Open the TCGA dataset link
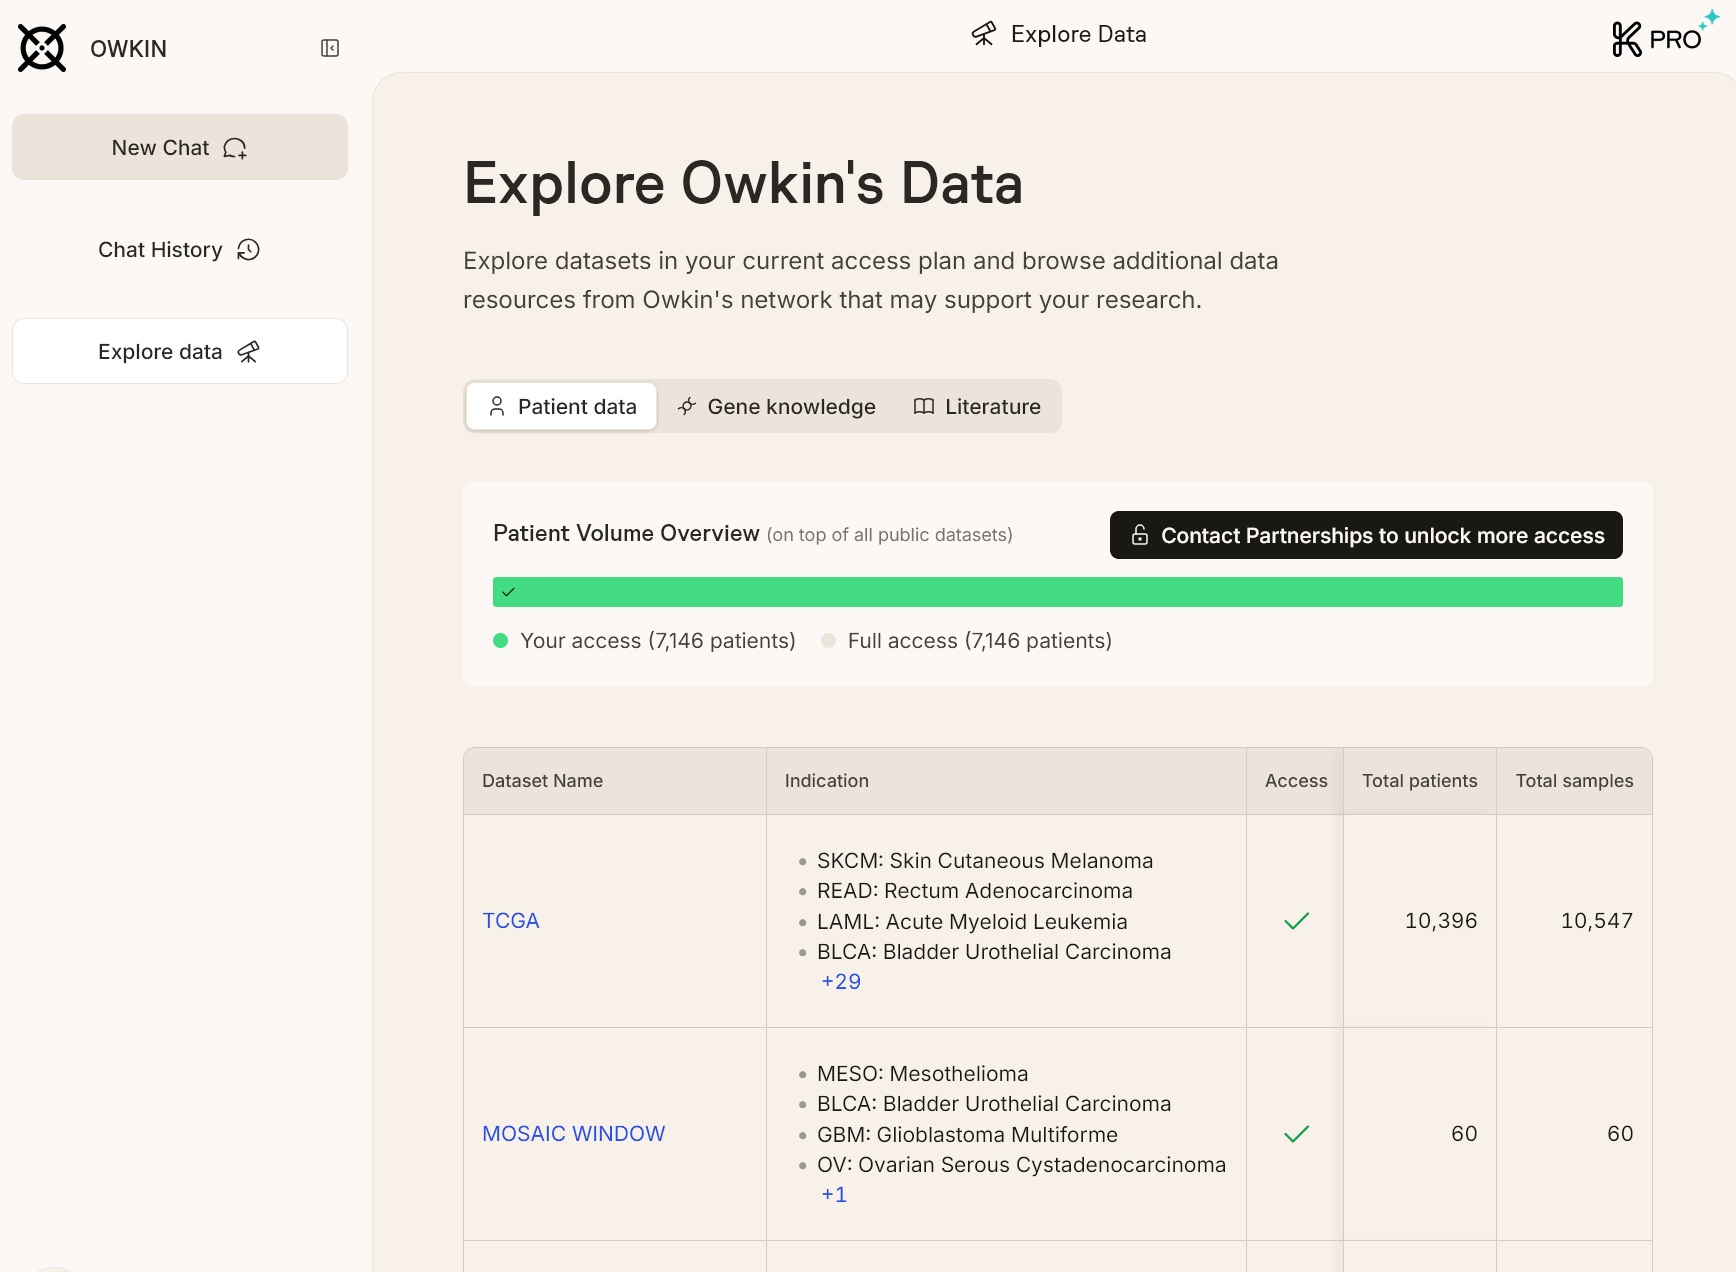Screen dimensions: 1736x1272 tap(510, 921)
